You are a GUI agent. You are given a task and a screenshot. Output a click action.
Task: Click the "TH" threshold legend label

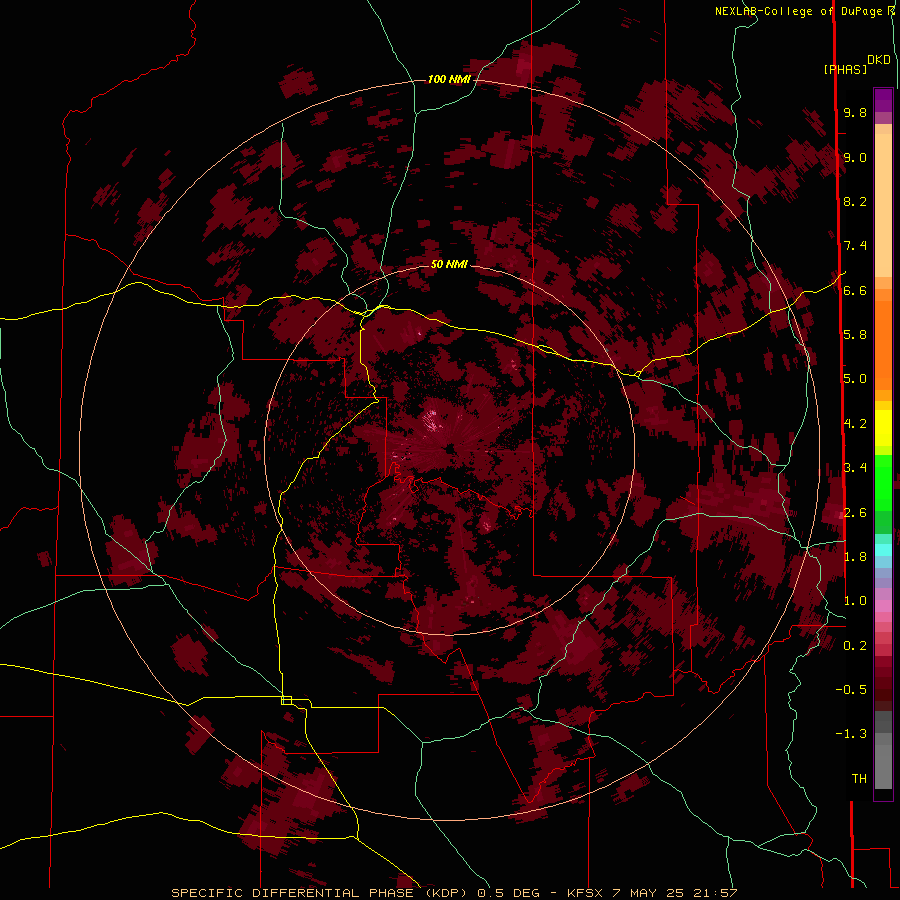click(859, 779)
